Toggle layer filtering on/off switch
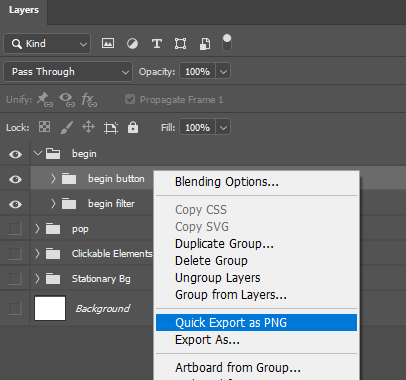This screenshot has width=406, height=380. coord(227,43)
